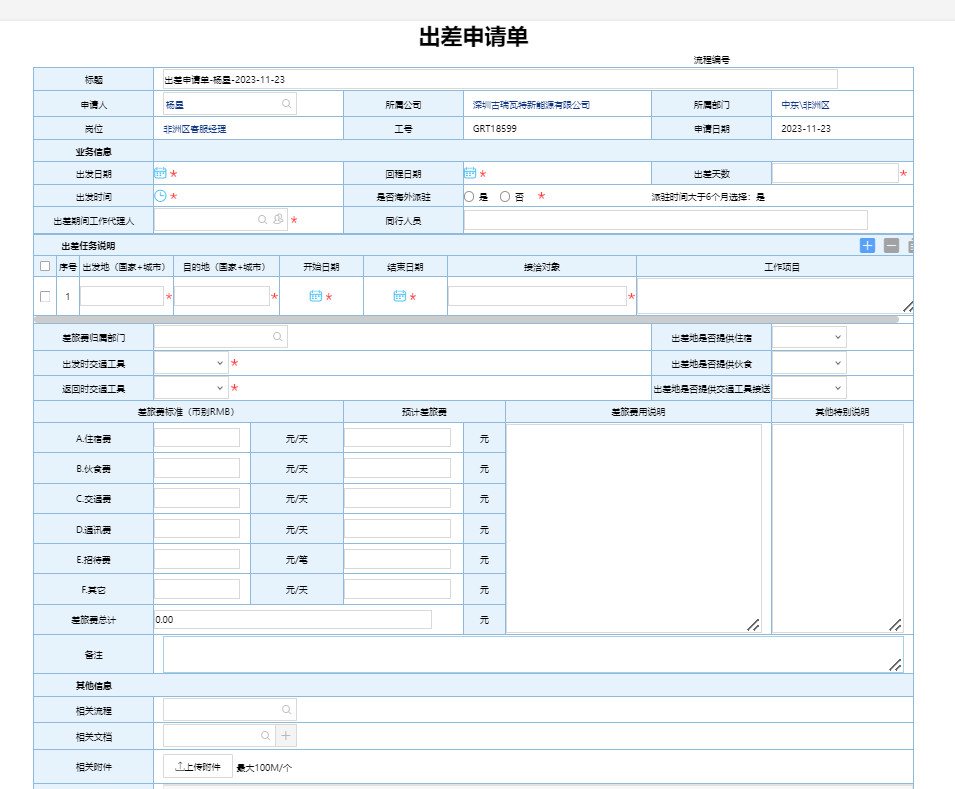955x789 pixels.
Task: Open 出发时交通工具 dropdown
Action: pos(191,363)
